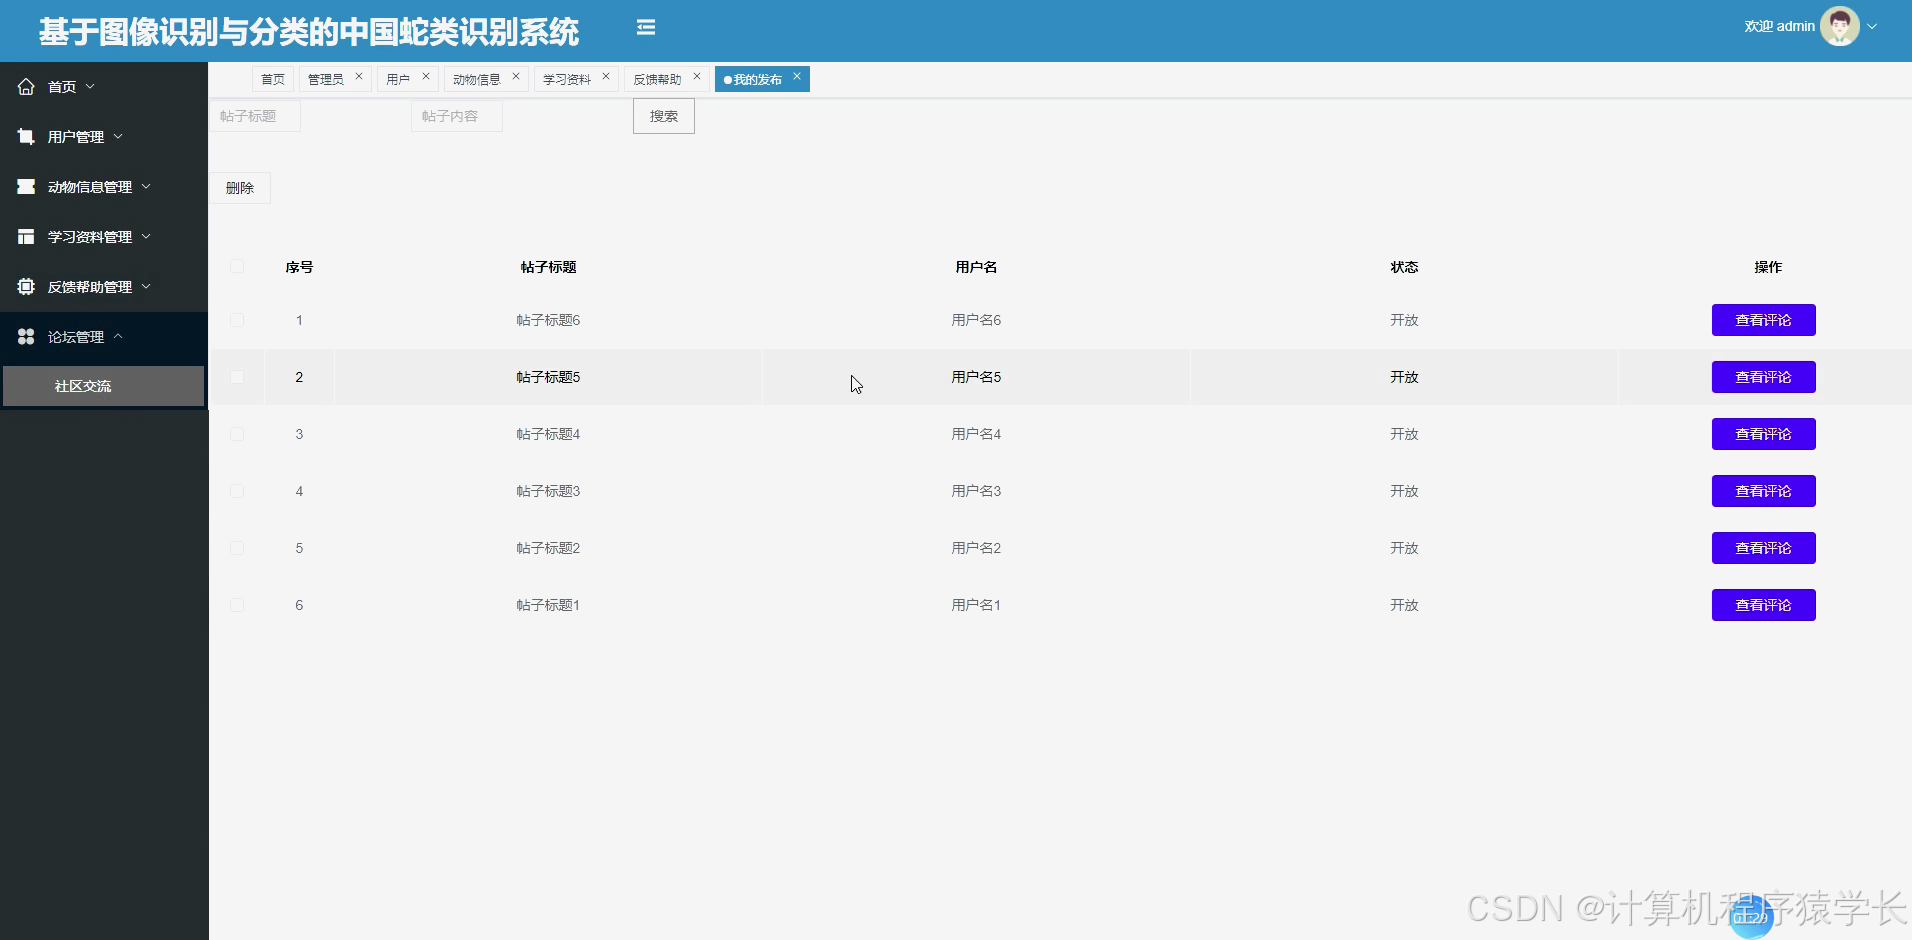
Task: Select the 用户管理 sidebar icon
Action: pos(25,136)
